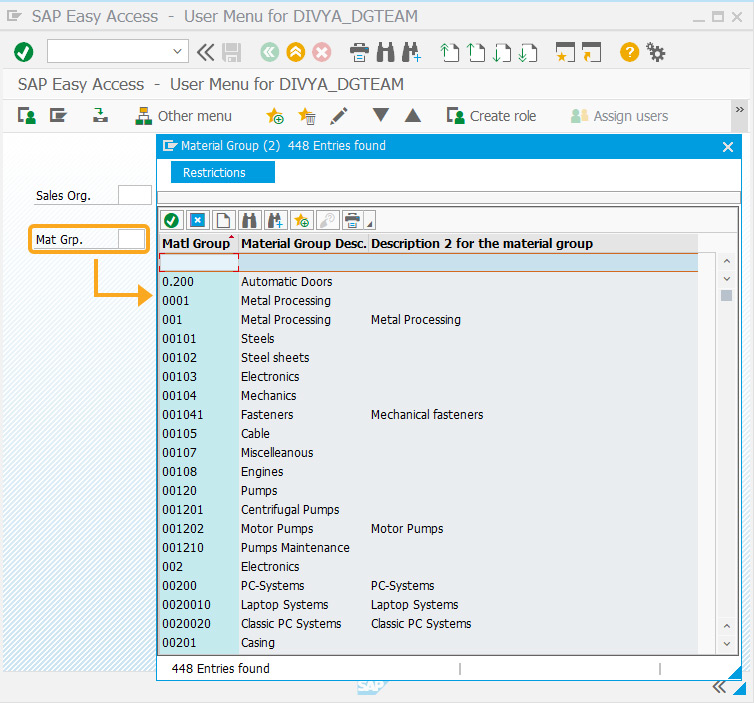The image size is (754, 703).
Task: Click the red Cancel button
Action: coord(322,52)
